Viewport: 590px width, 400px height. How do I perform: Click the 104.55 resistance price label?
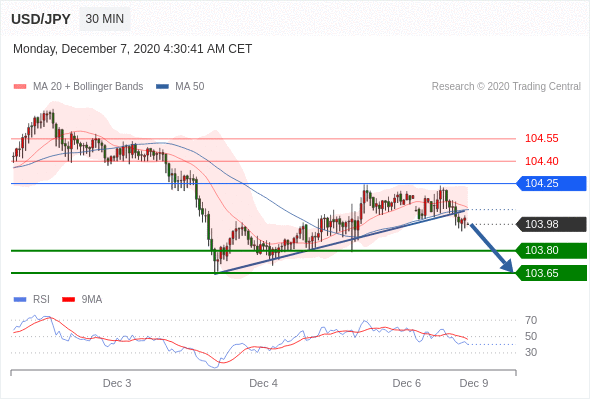coord(542,138)
